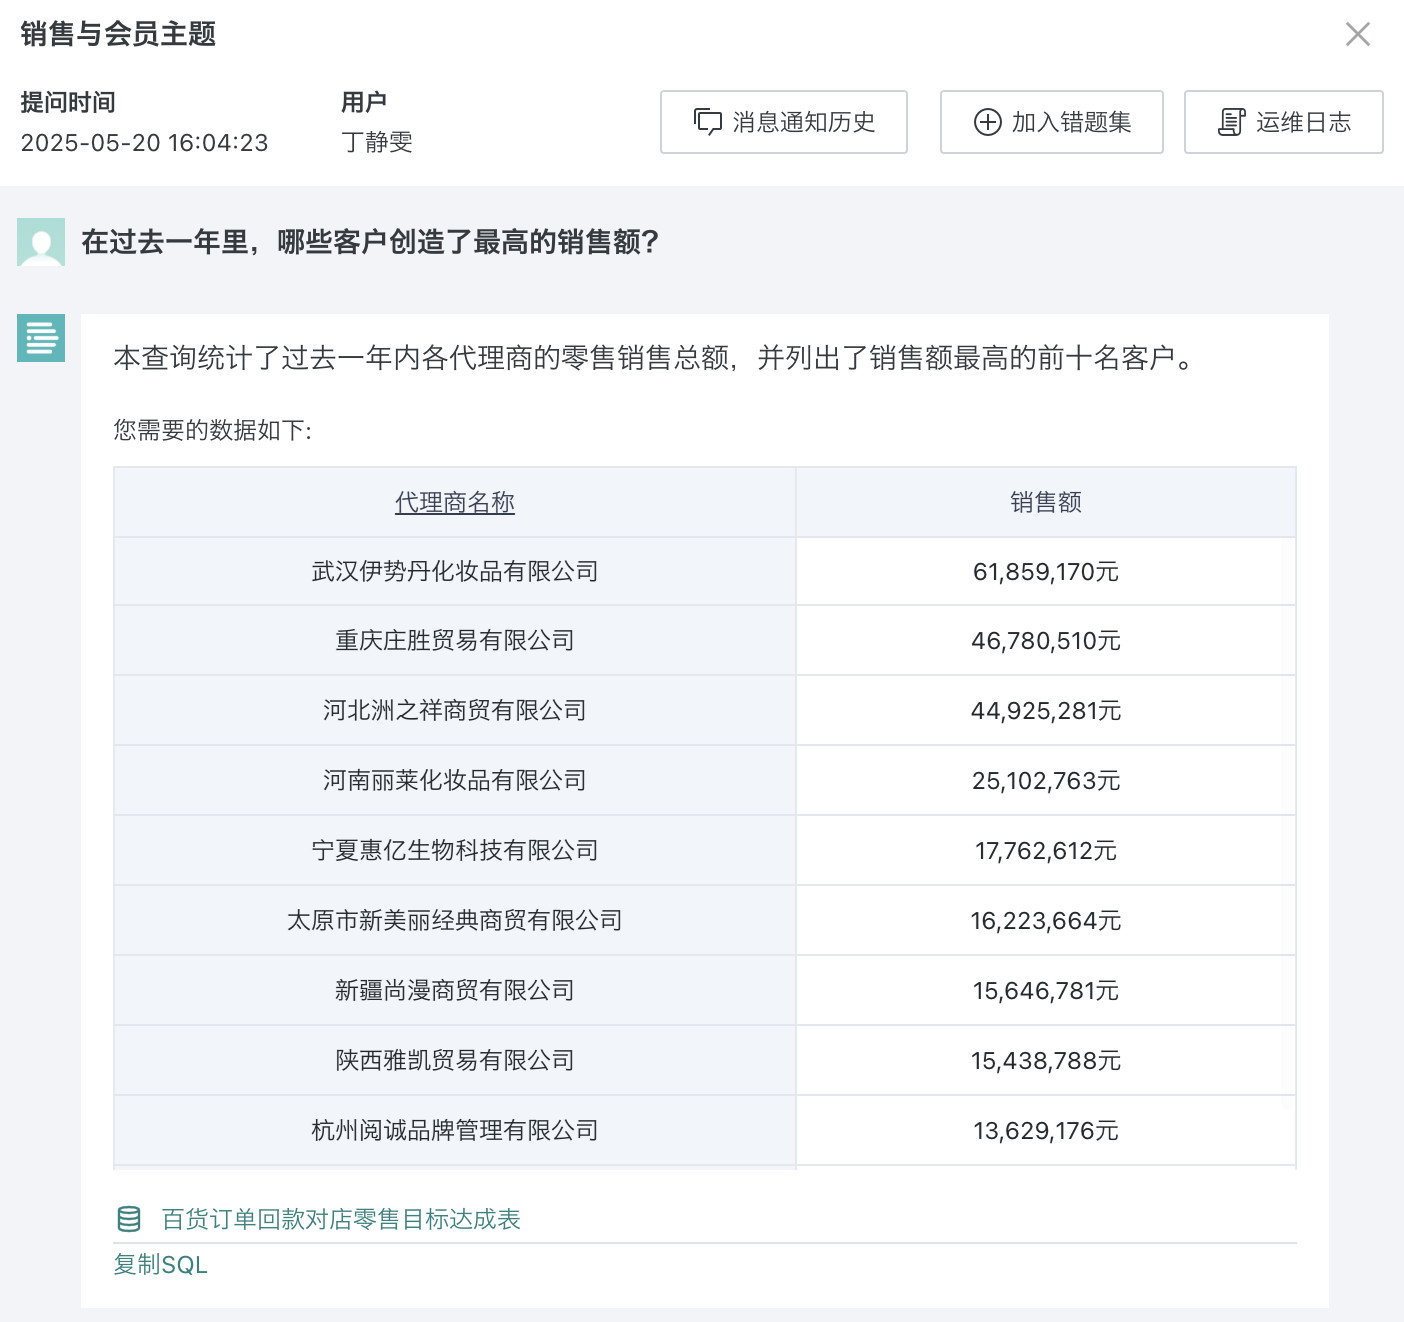The image size is (1404, 1322).
Task: Click the 复制SQL link
Action: (160, 1264)
